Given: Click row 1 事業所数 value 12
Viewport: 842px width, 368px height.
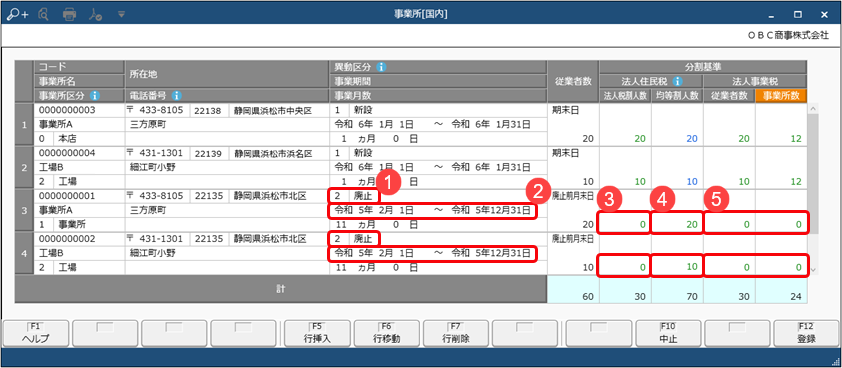Looking at the screenshot, I should point(781,139).
